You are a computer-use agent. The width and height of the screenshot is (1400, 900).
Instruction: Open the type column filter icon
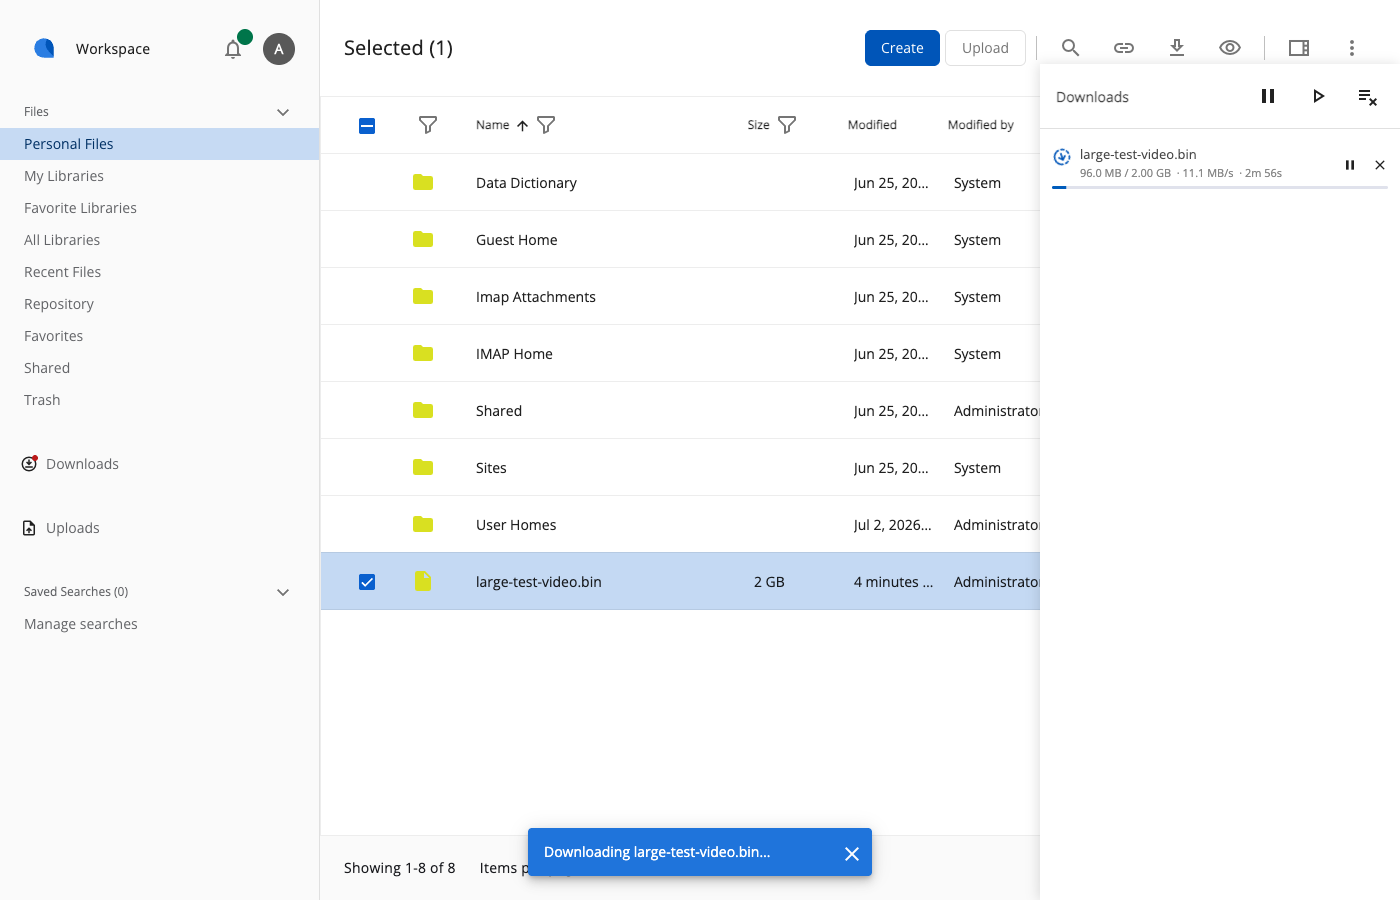(x=428, y=125)
